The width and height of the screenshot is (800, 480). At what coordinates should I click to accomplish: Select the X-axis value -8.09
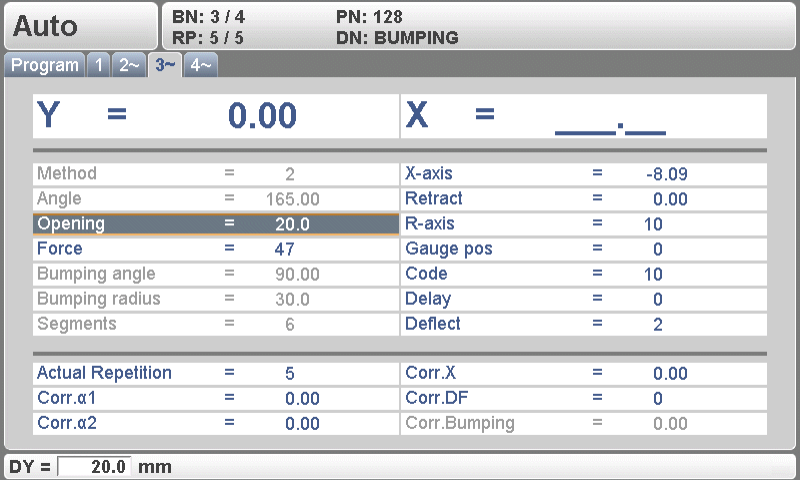(x=667, y=174)
